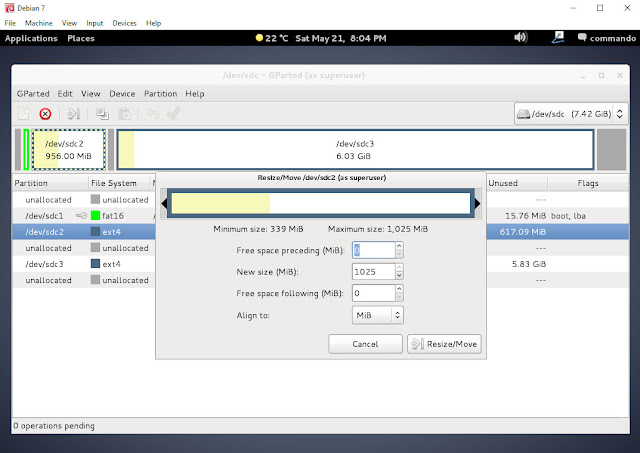This screenshot has height=453, width=640.
Task: Open the VirtualBox Devices menu
Action: (x=124, y=23)
